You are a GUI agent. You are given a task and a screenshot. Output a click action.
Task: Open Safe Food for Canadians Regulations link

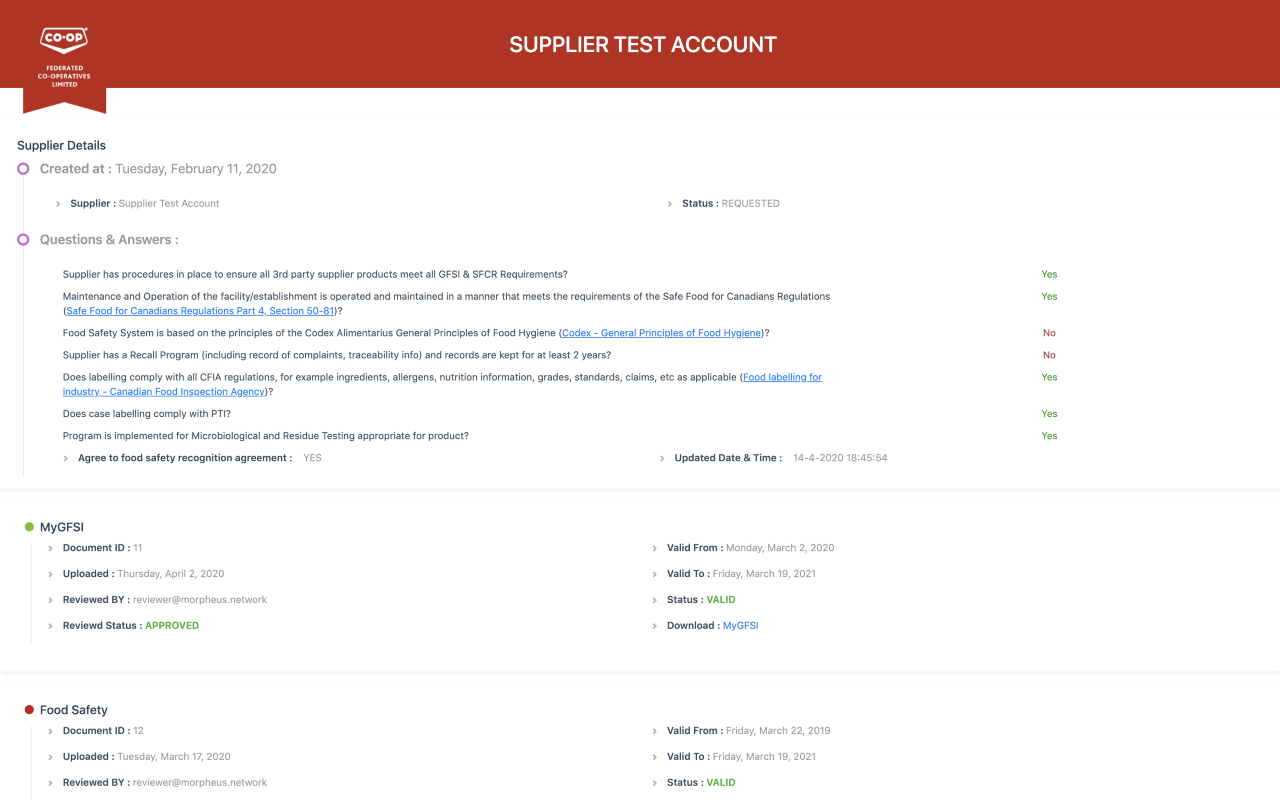click(x=200, y=311)
